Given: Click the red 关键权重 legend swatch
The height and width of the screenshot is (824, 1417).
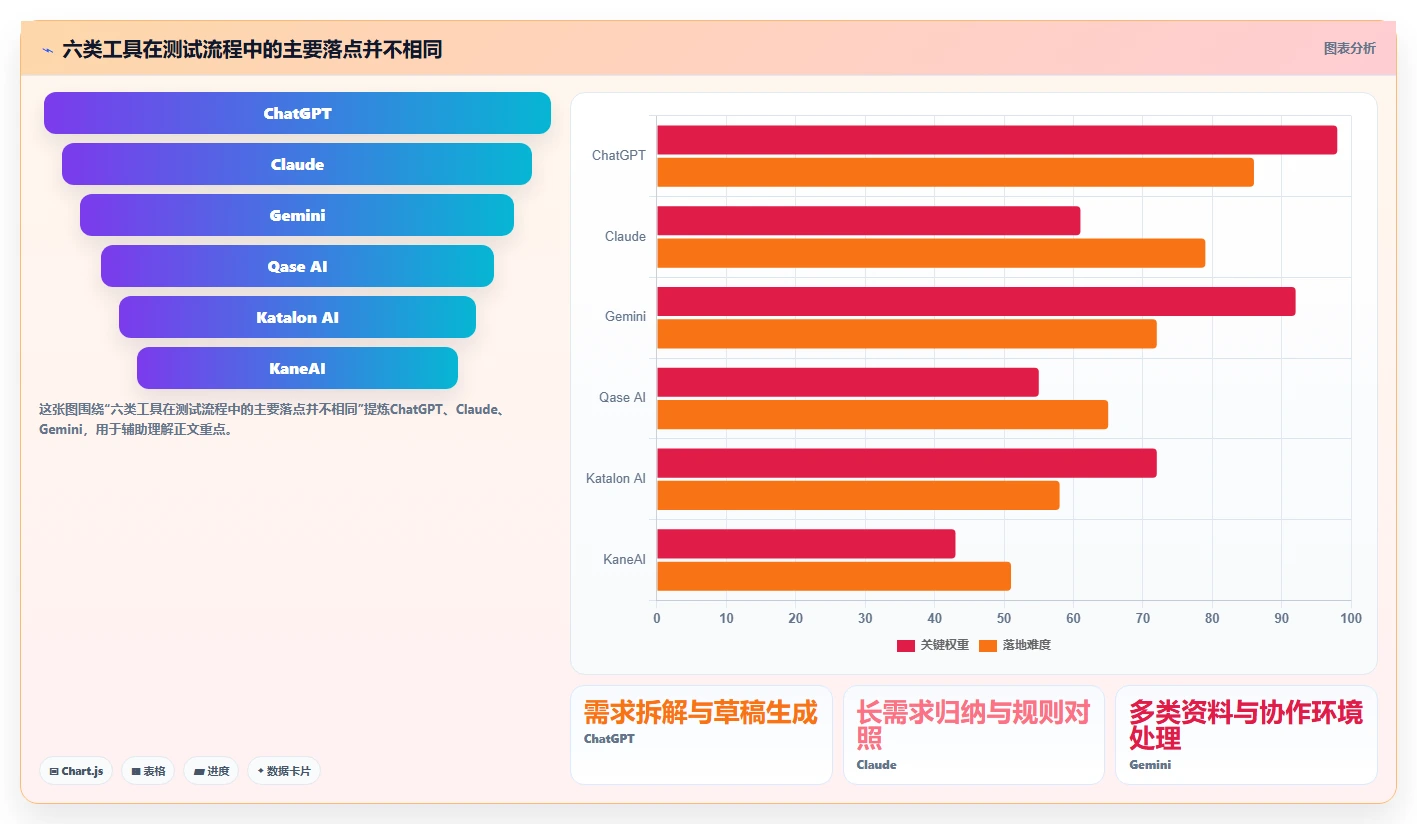Looking at the screenshot, I should (906, 645).
